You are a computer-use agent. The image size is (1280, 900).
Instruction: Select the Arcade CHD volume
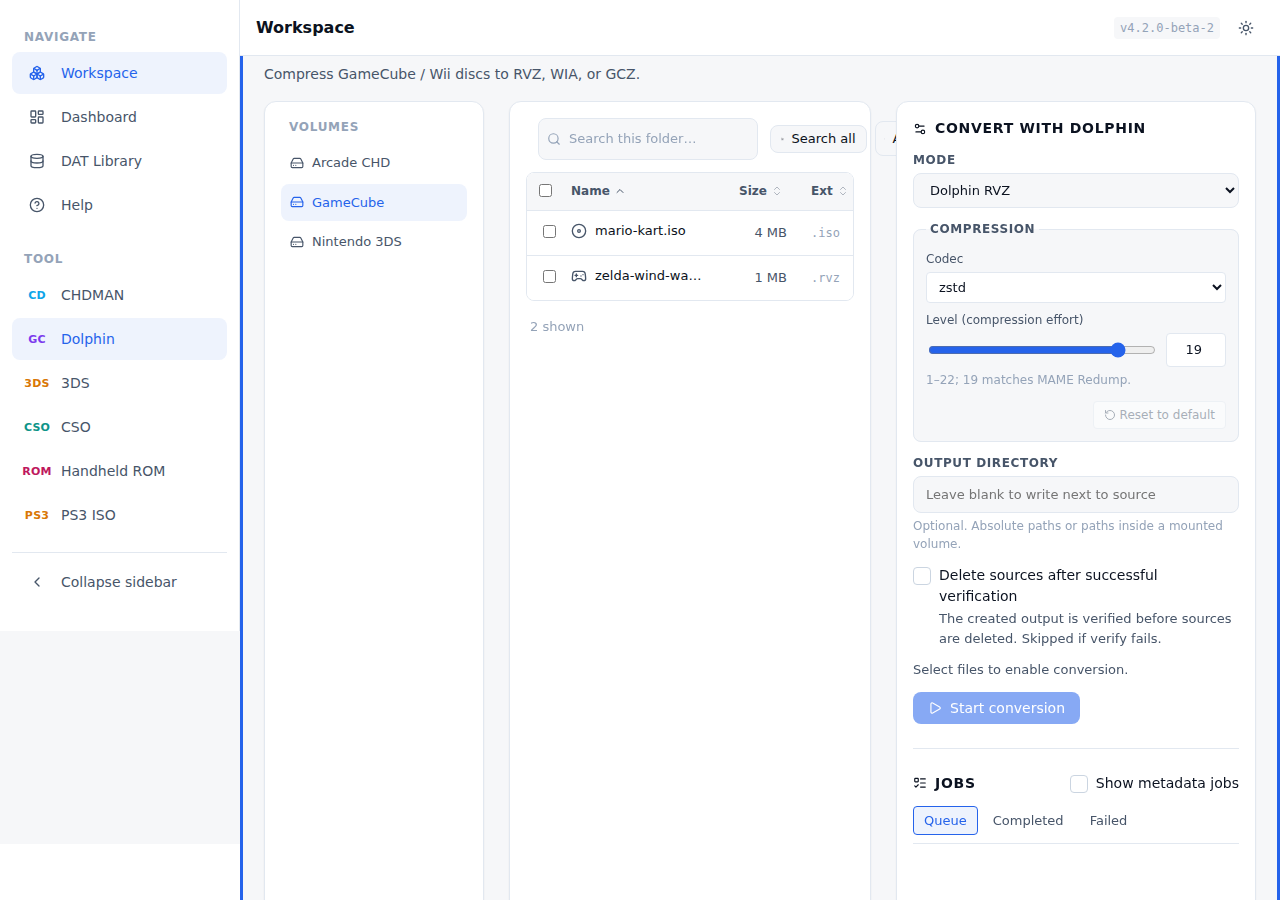click(x=374, y=163)
